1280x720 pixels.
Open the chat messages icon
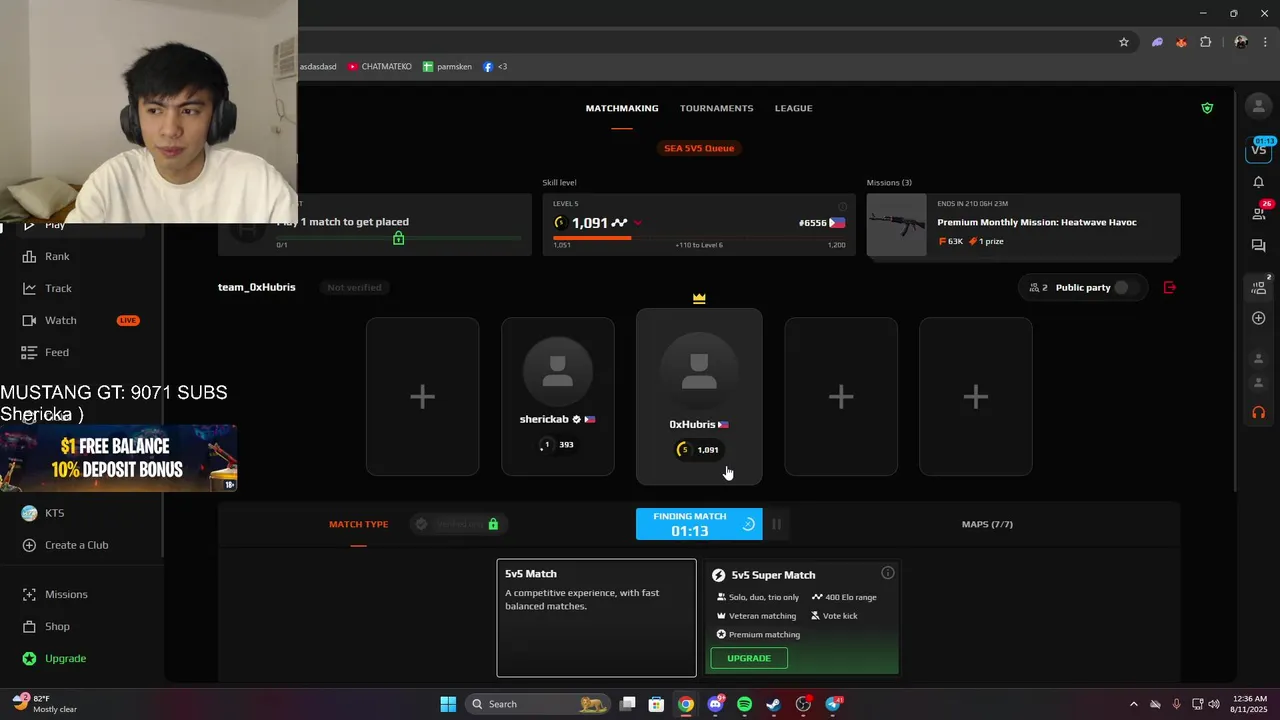point(1258,245)
